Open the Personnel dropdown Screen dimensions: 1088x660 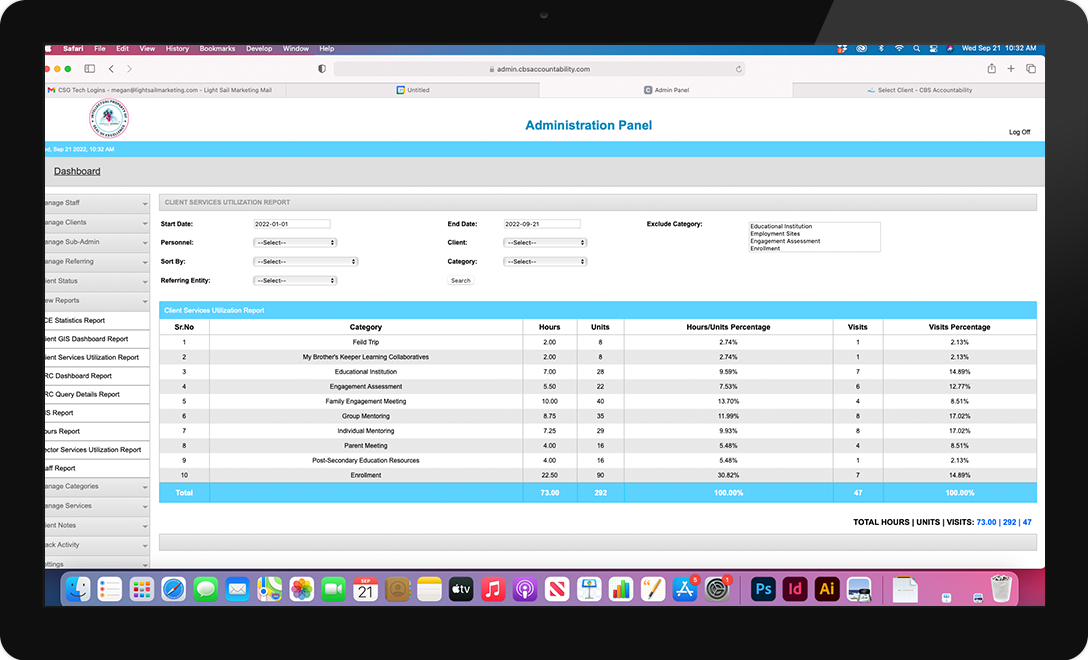pos(295,243)
